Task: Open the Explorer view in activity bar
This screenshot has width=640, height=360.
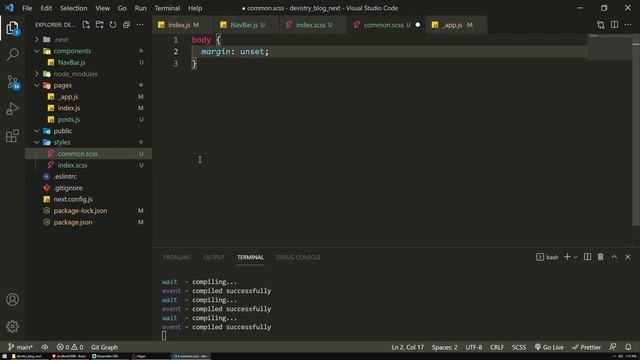Action: 12,28
